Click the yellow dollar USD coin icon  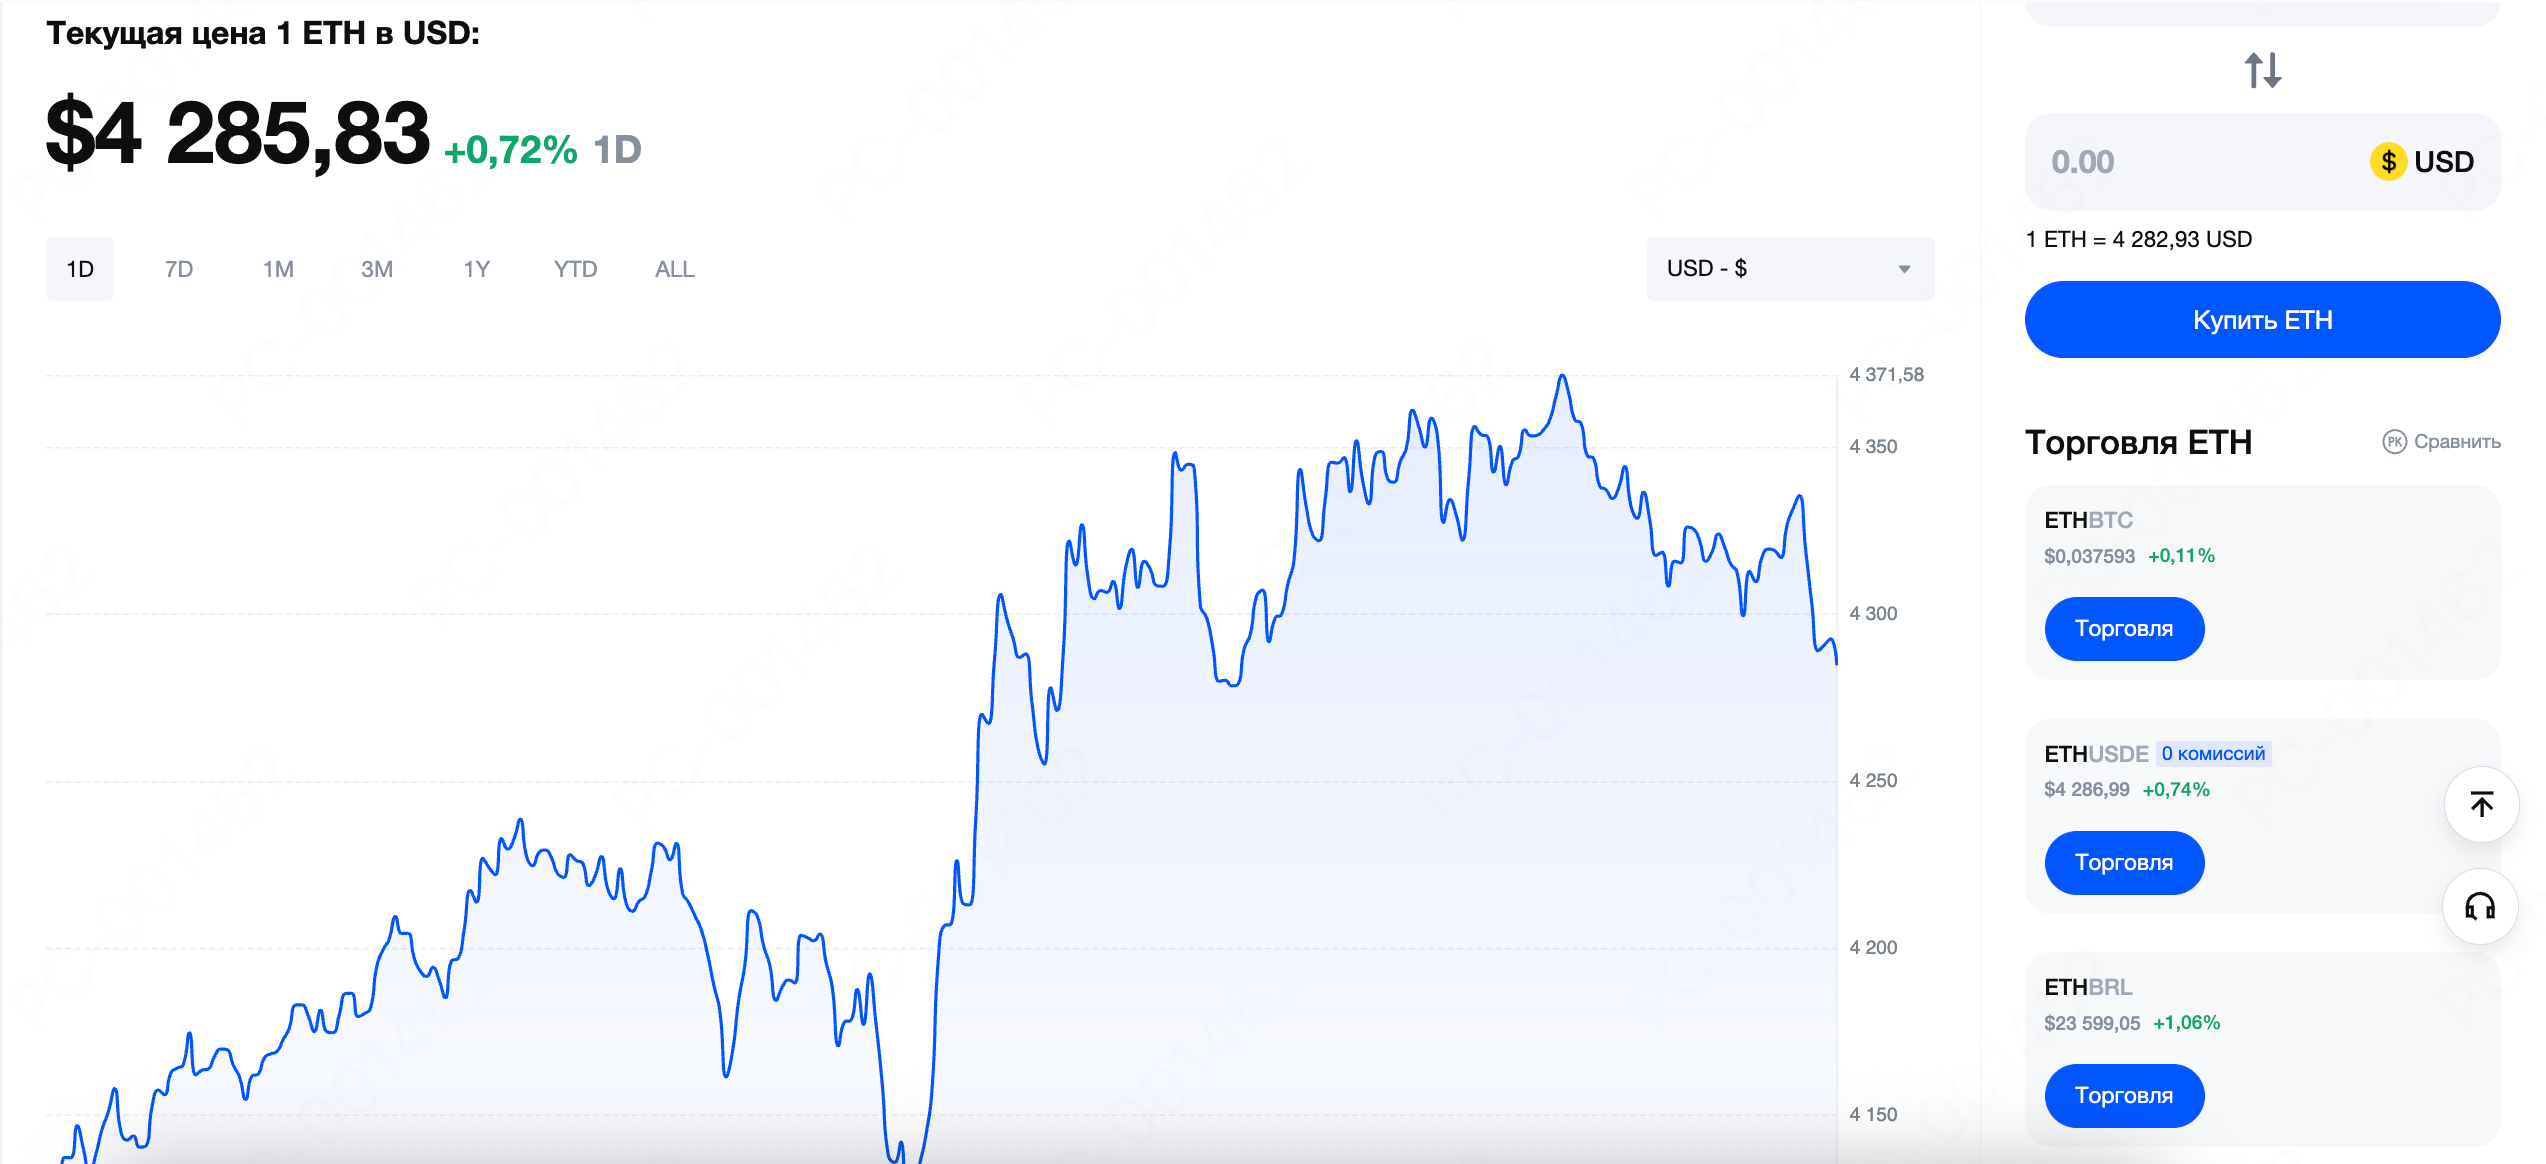click(x=2389, y=161)
